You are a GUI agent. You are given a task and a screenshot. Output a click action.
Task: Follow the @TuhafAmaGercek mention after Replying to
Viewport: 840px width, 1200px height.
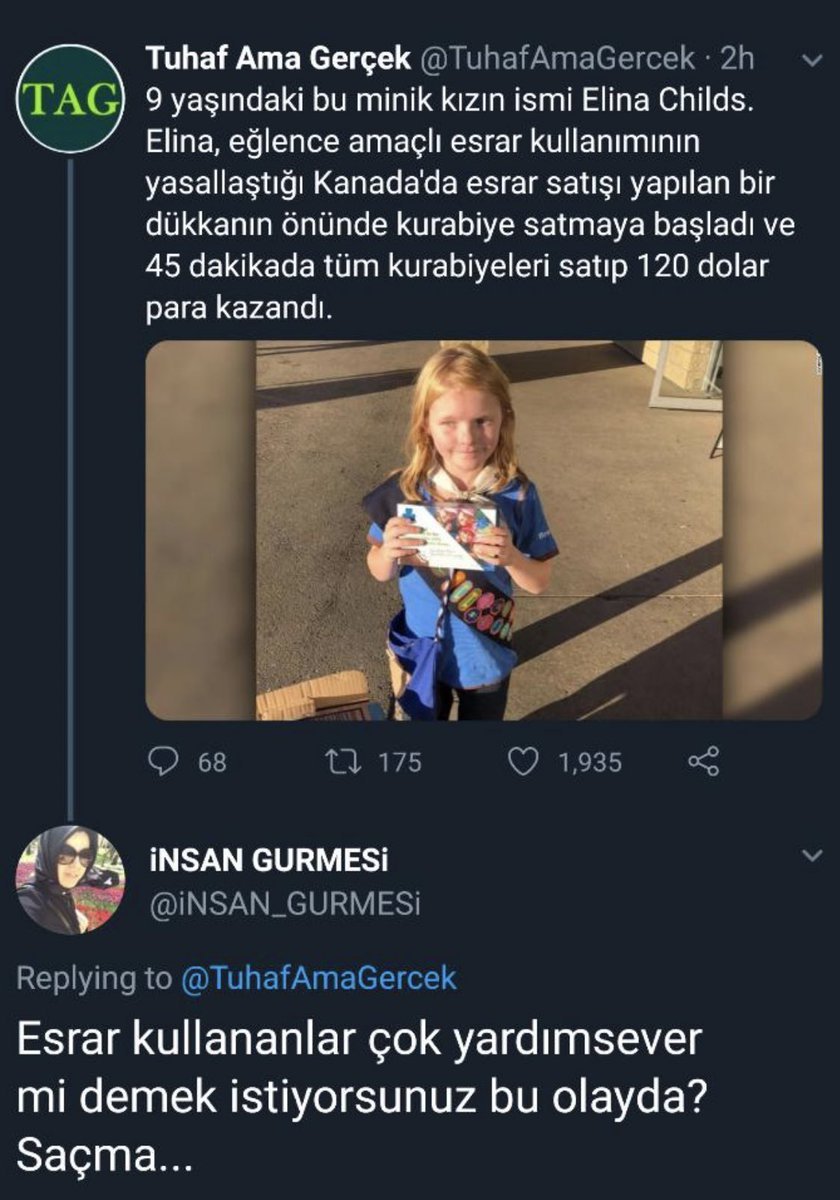[x=319, y=977]
